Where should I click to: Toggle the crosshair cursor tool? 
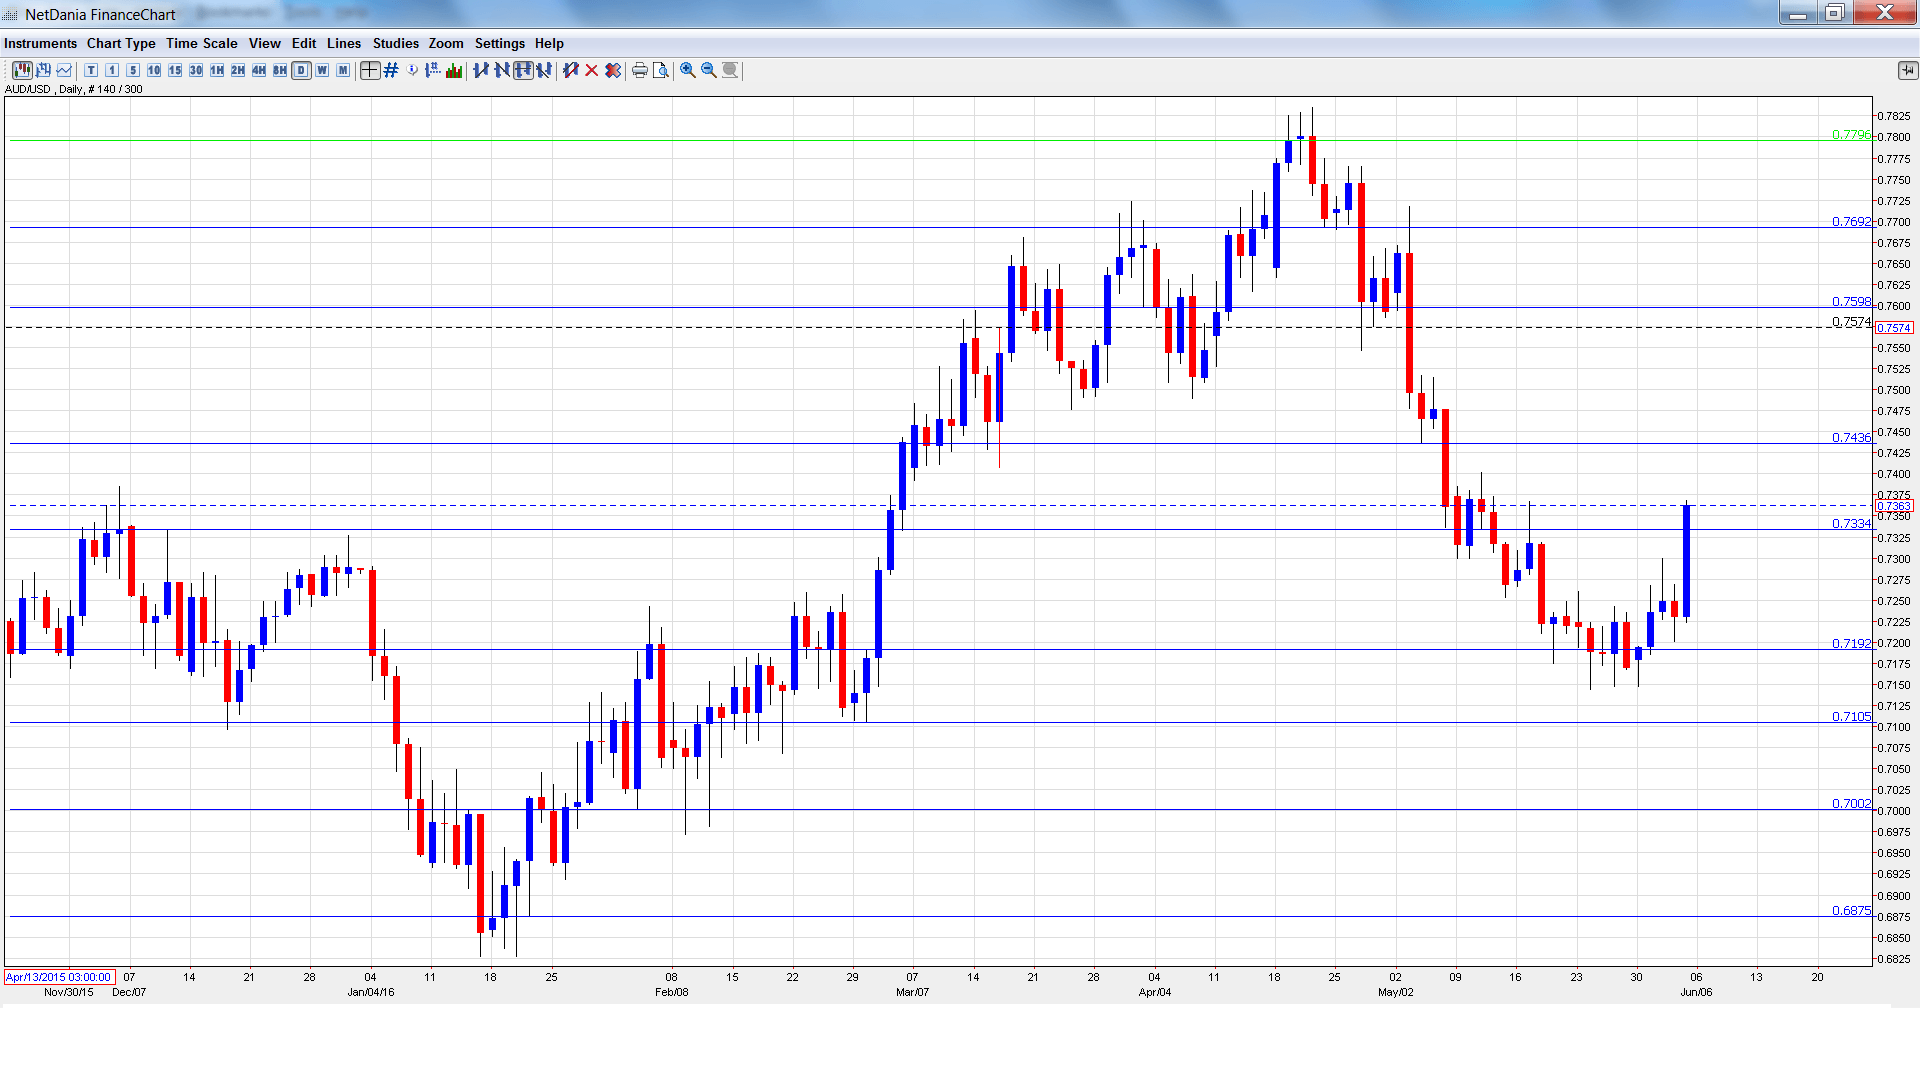pos(370,70)
